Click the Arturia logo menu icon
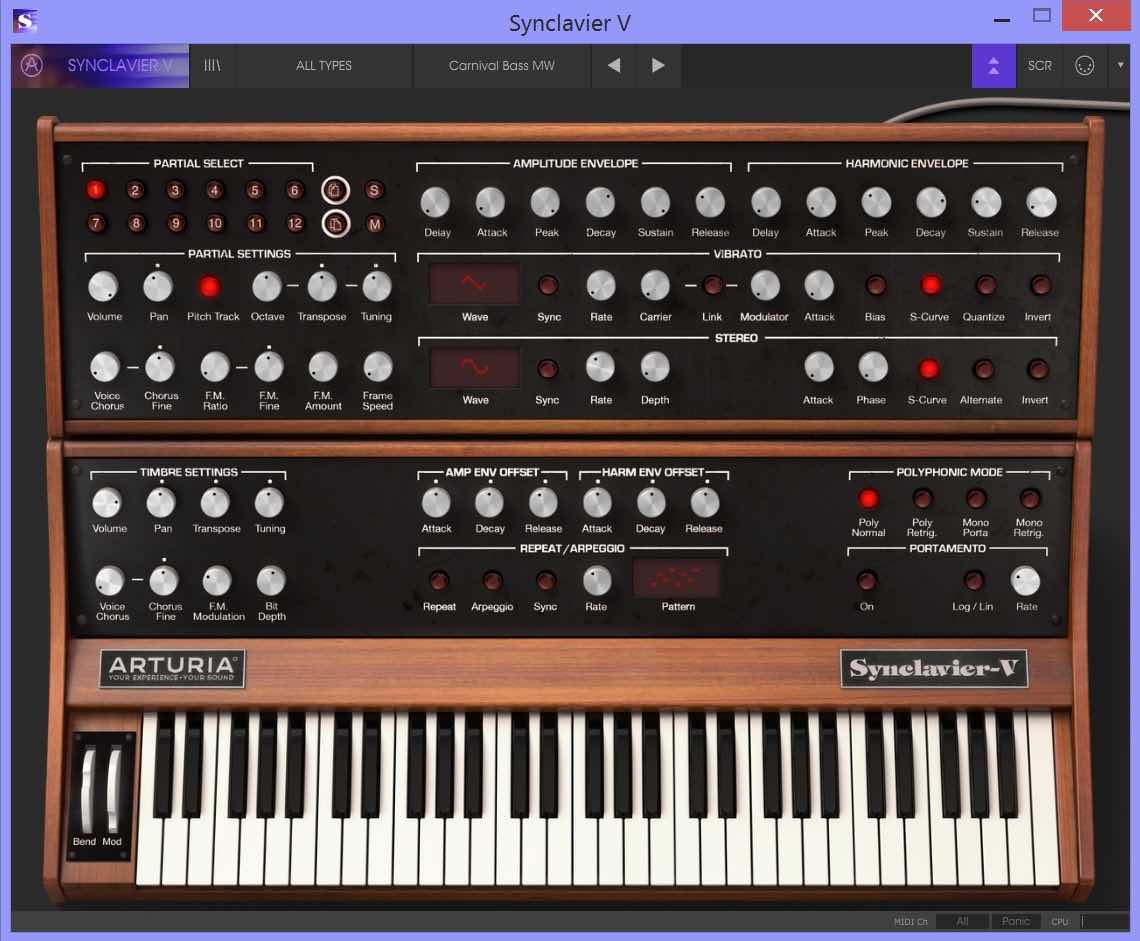The height and width of the screenshot is (941, 1140). coord(32,66)
